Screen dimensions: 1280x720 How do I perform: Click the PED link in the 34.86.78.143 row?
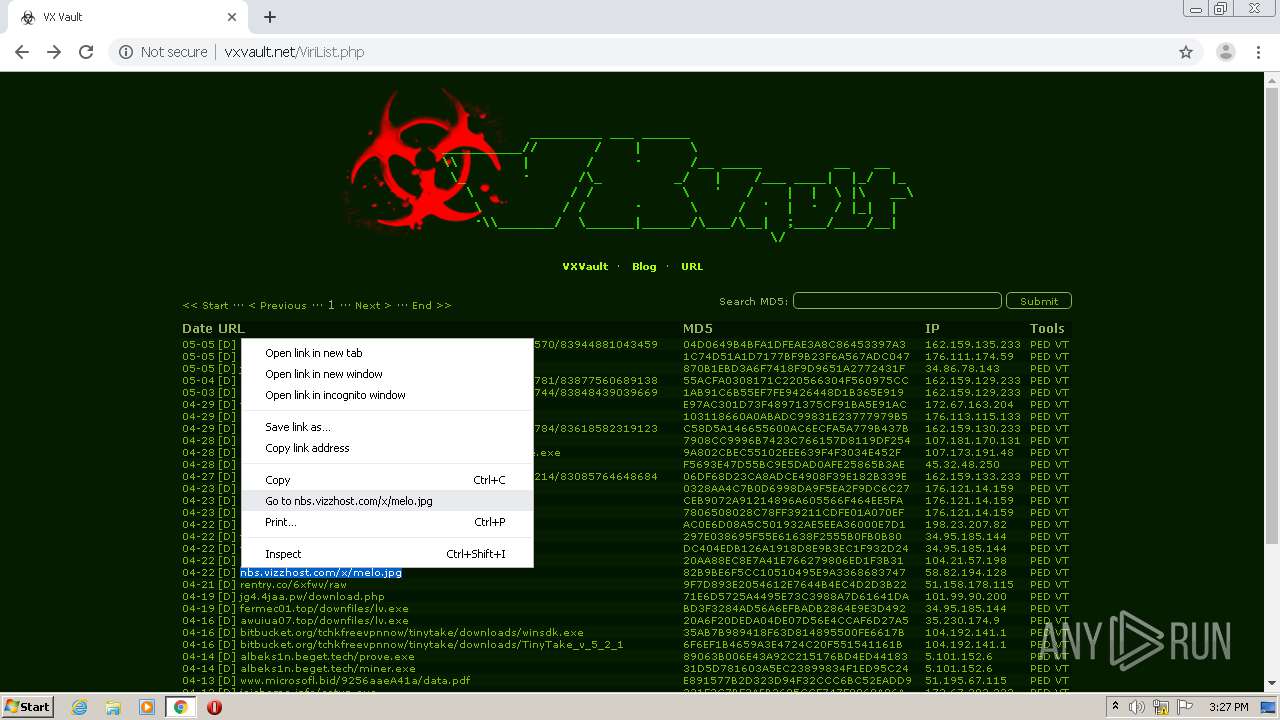click(x=1040, y=369)
